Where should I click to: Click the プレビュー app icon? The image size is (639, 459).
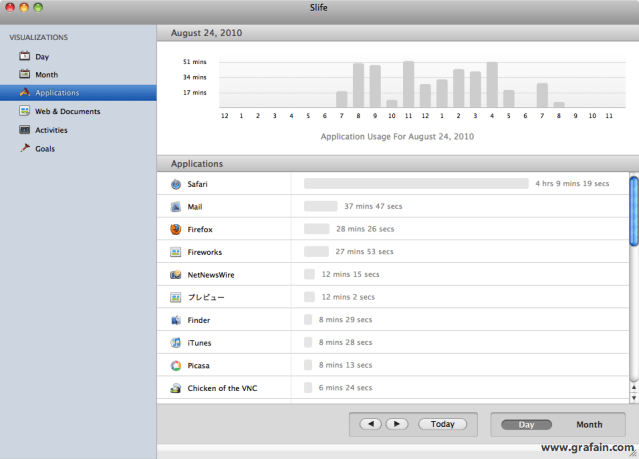(176, 297)
